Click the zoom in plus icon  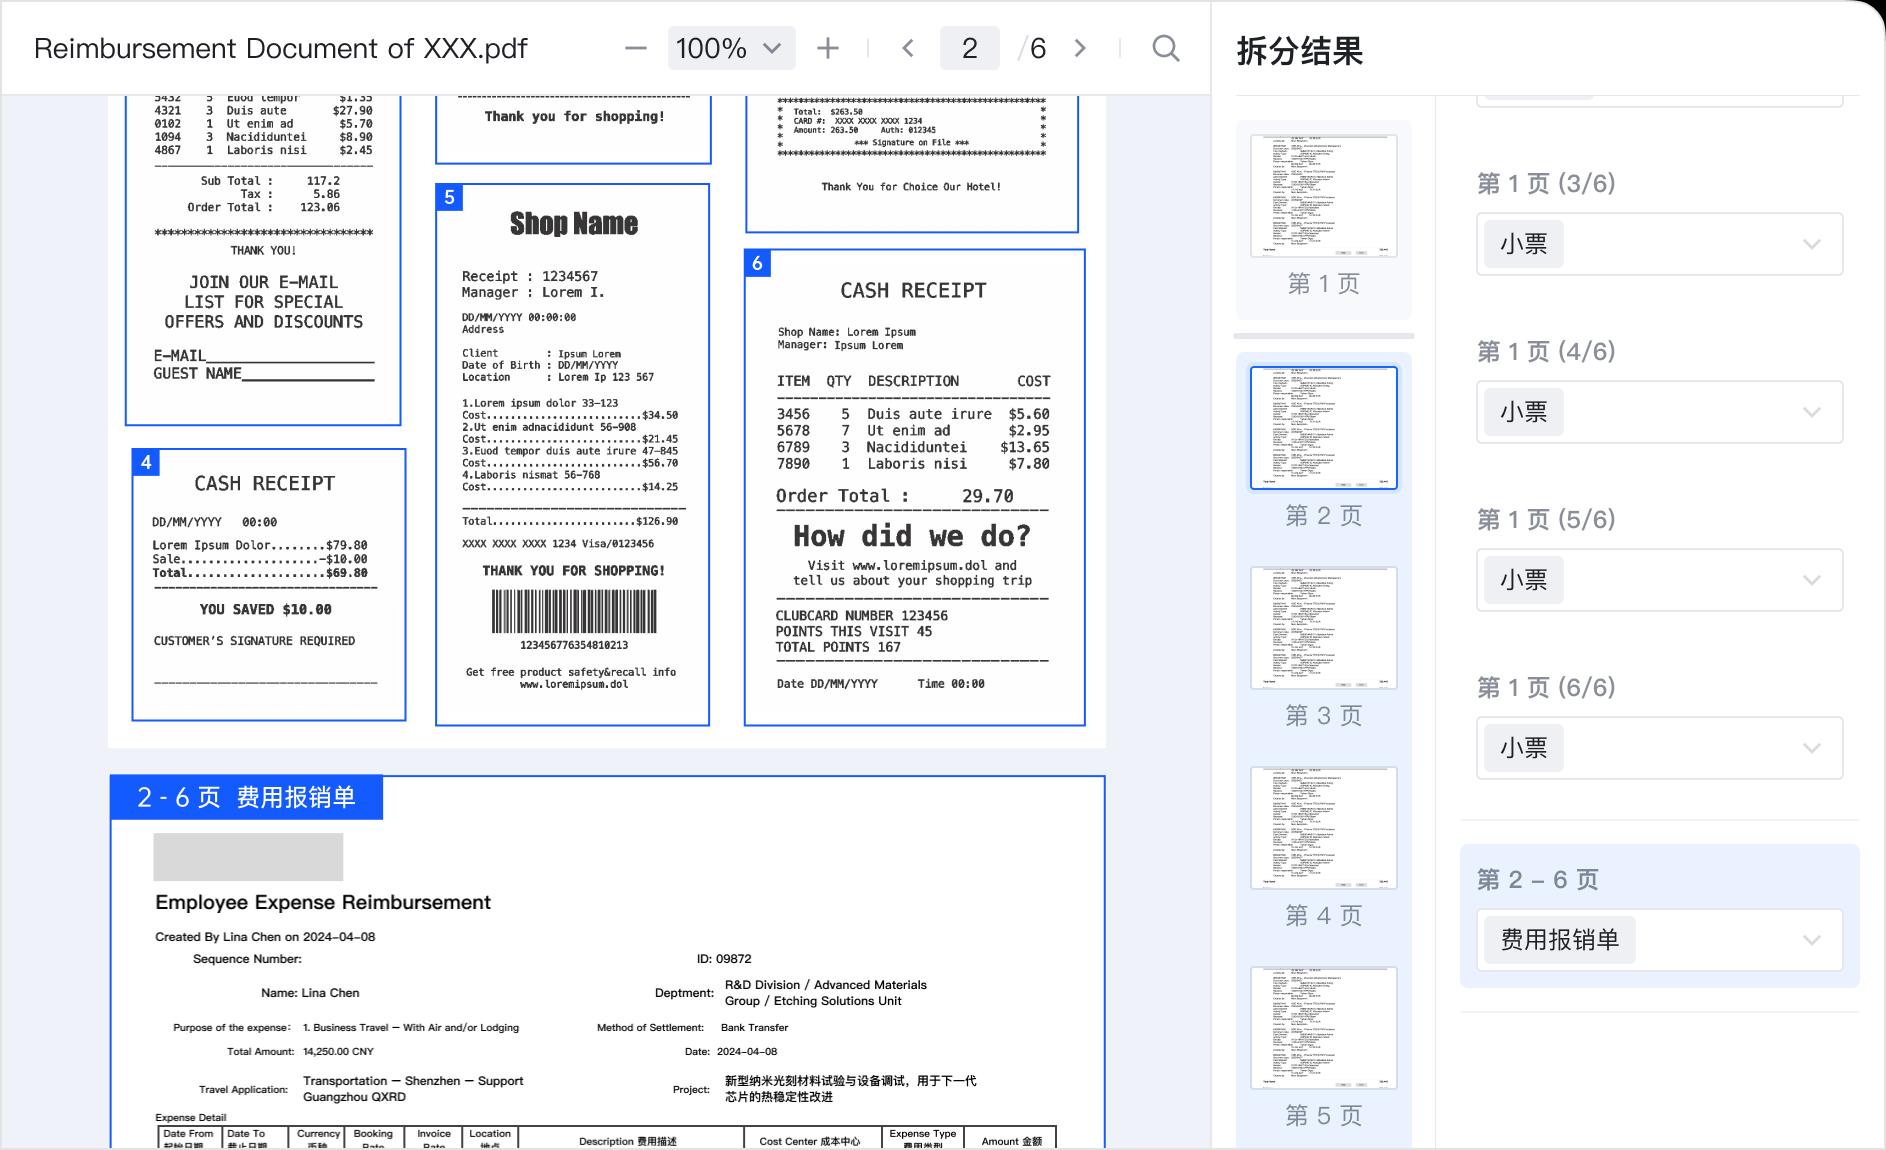[x=827, y=48]
